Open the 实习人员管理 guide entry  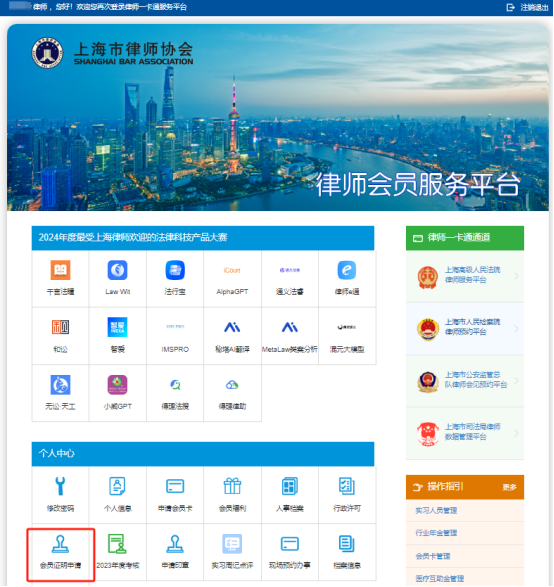point(436,510)
